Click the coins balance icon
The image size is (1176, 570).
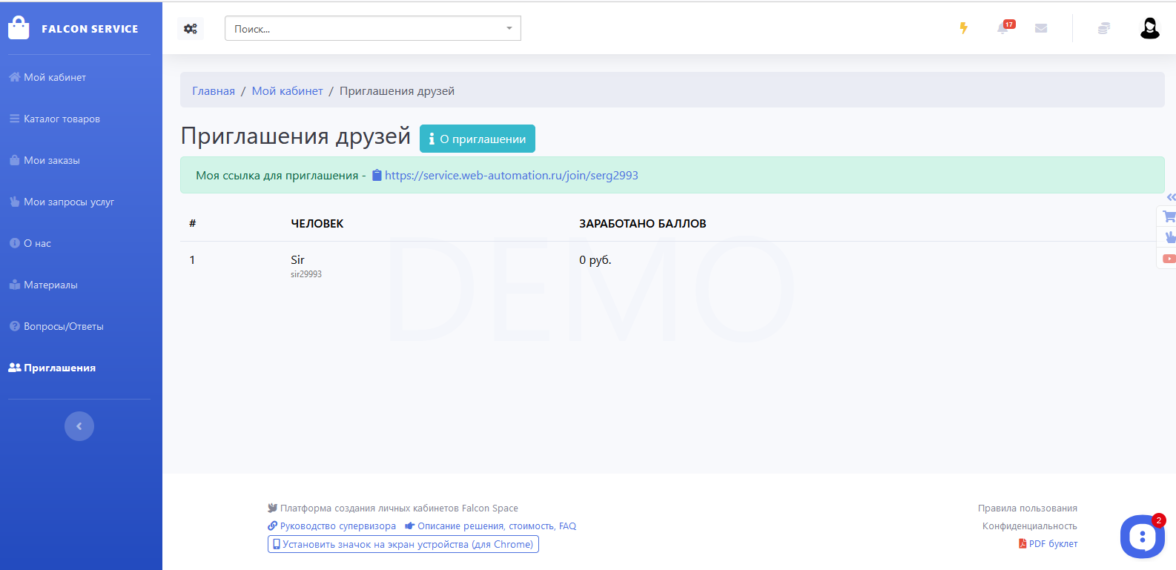coord(1104,28)
